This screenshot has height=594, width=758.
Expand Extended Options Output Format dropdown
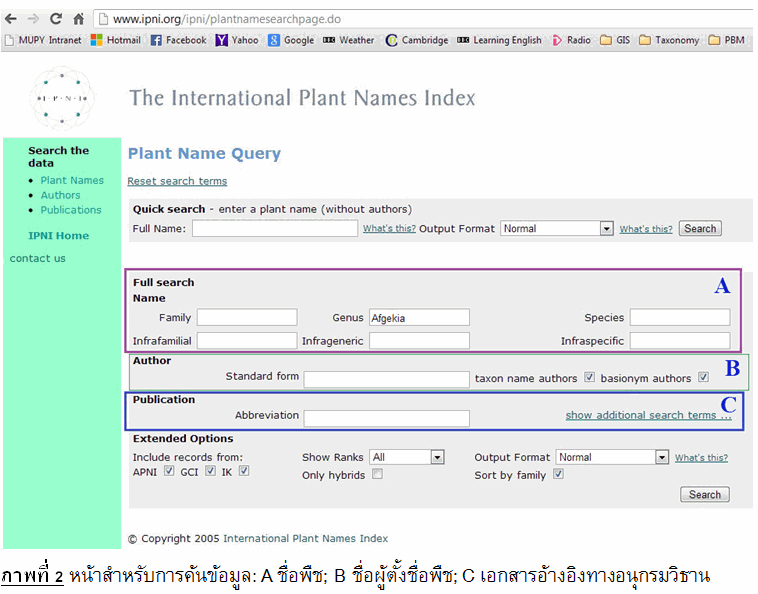(611, 457)
